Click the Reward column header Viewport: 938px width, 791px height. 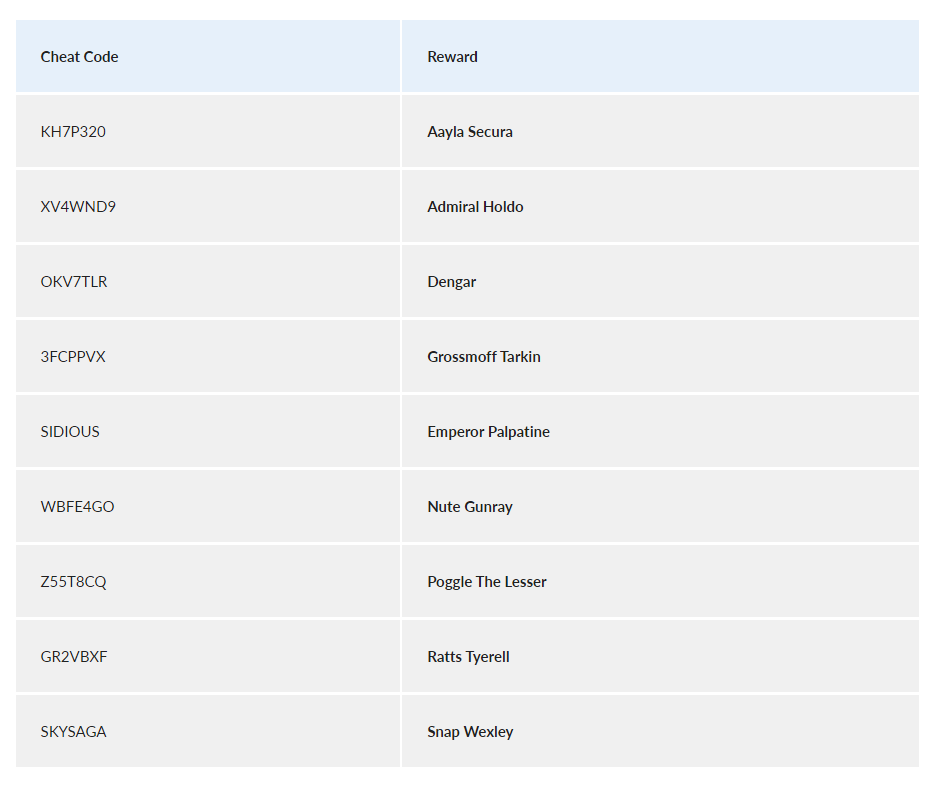pos(452,57)
